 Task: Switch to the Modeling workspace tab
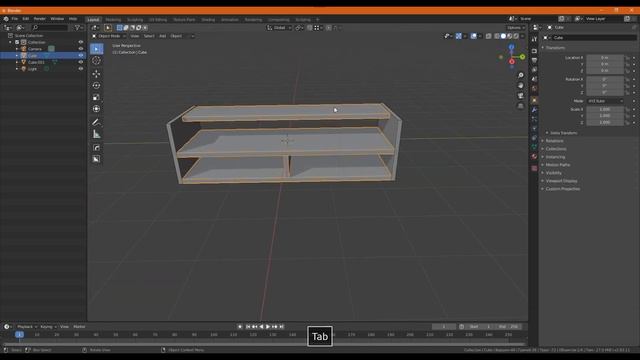(113, 20)
